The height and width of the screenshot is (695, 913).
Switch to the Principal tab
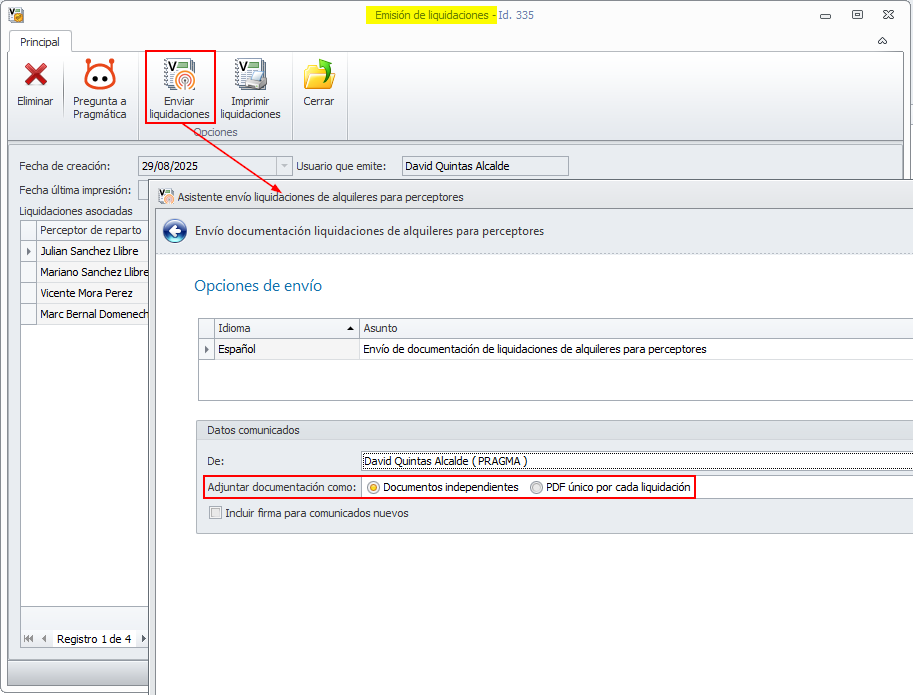(x=40, y=42)
